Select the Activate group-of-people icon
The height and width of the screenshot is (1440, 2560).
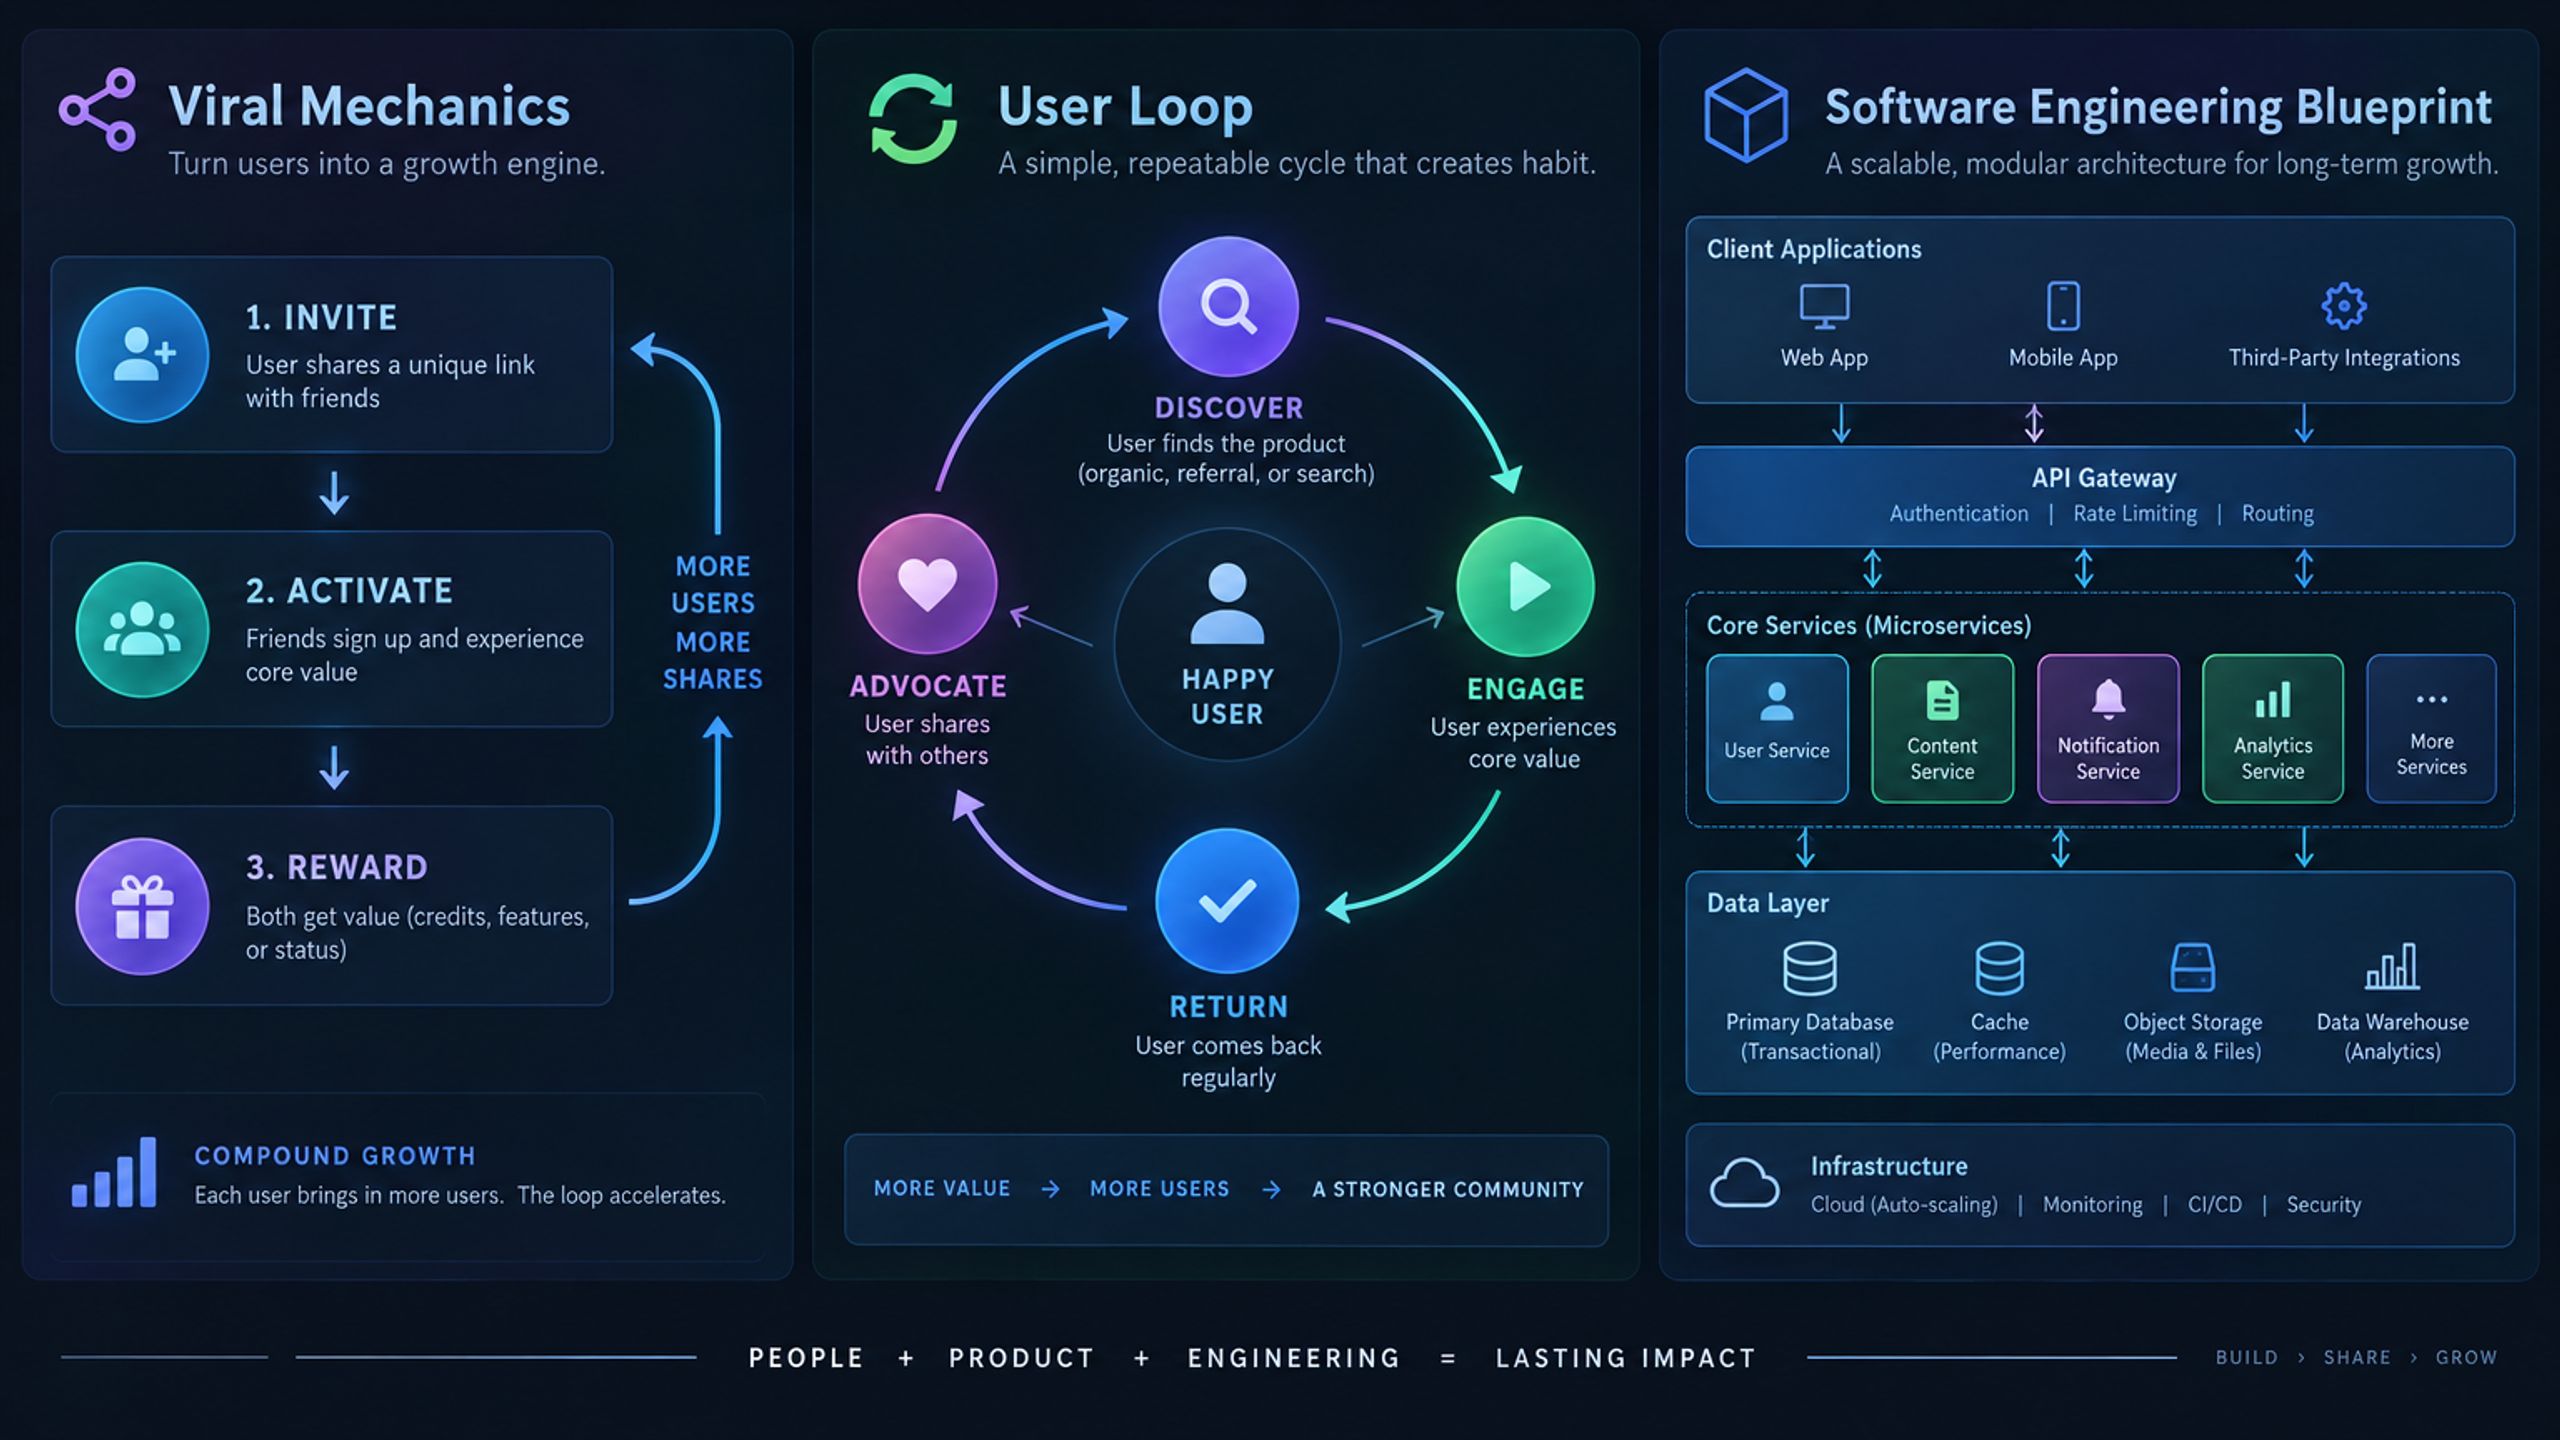[x=142, y=630]
